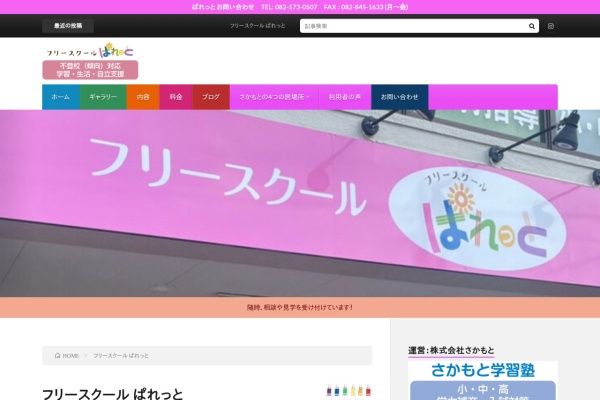Open the ギャラリー menu item
This screenshot has width=600, height=400.
103,97
